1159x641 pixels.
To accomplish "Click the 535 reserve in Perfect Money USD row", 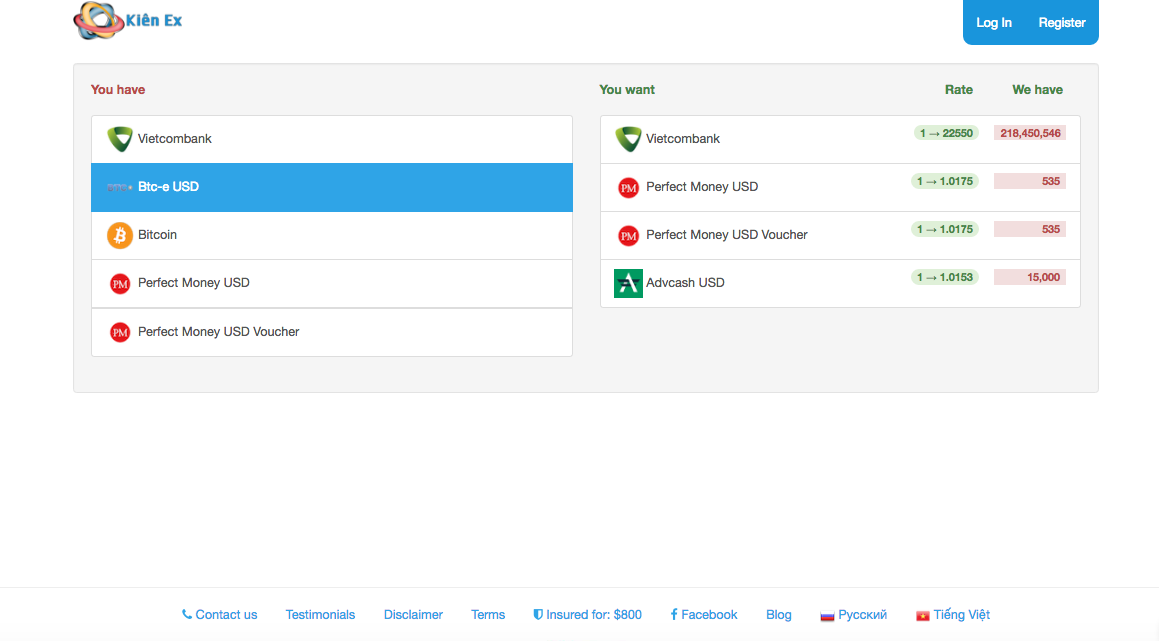I will click(x=1030, y=181).
